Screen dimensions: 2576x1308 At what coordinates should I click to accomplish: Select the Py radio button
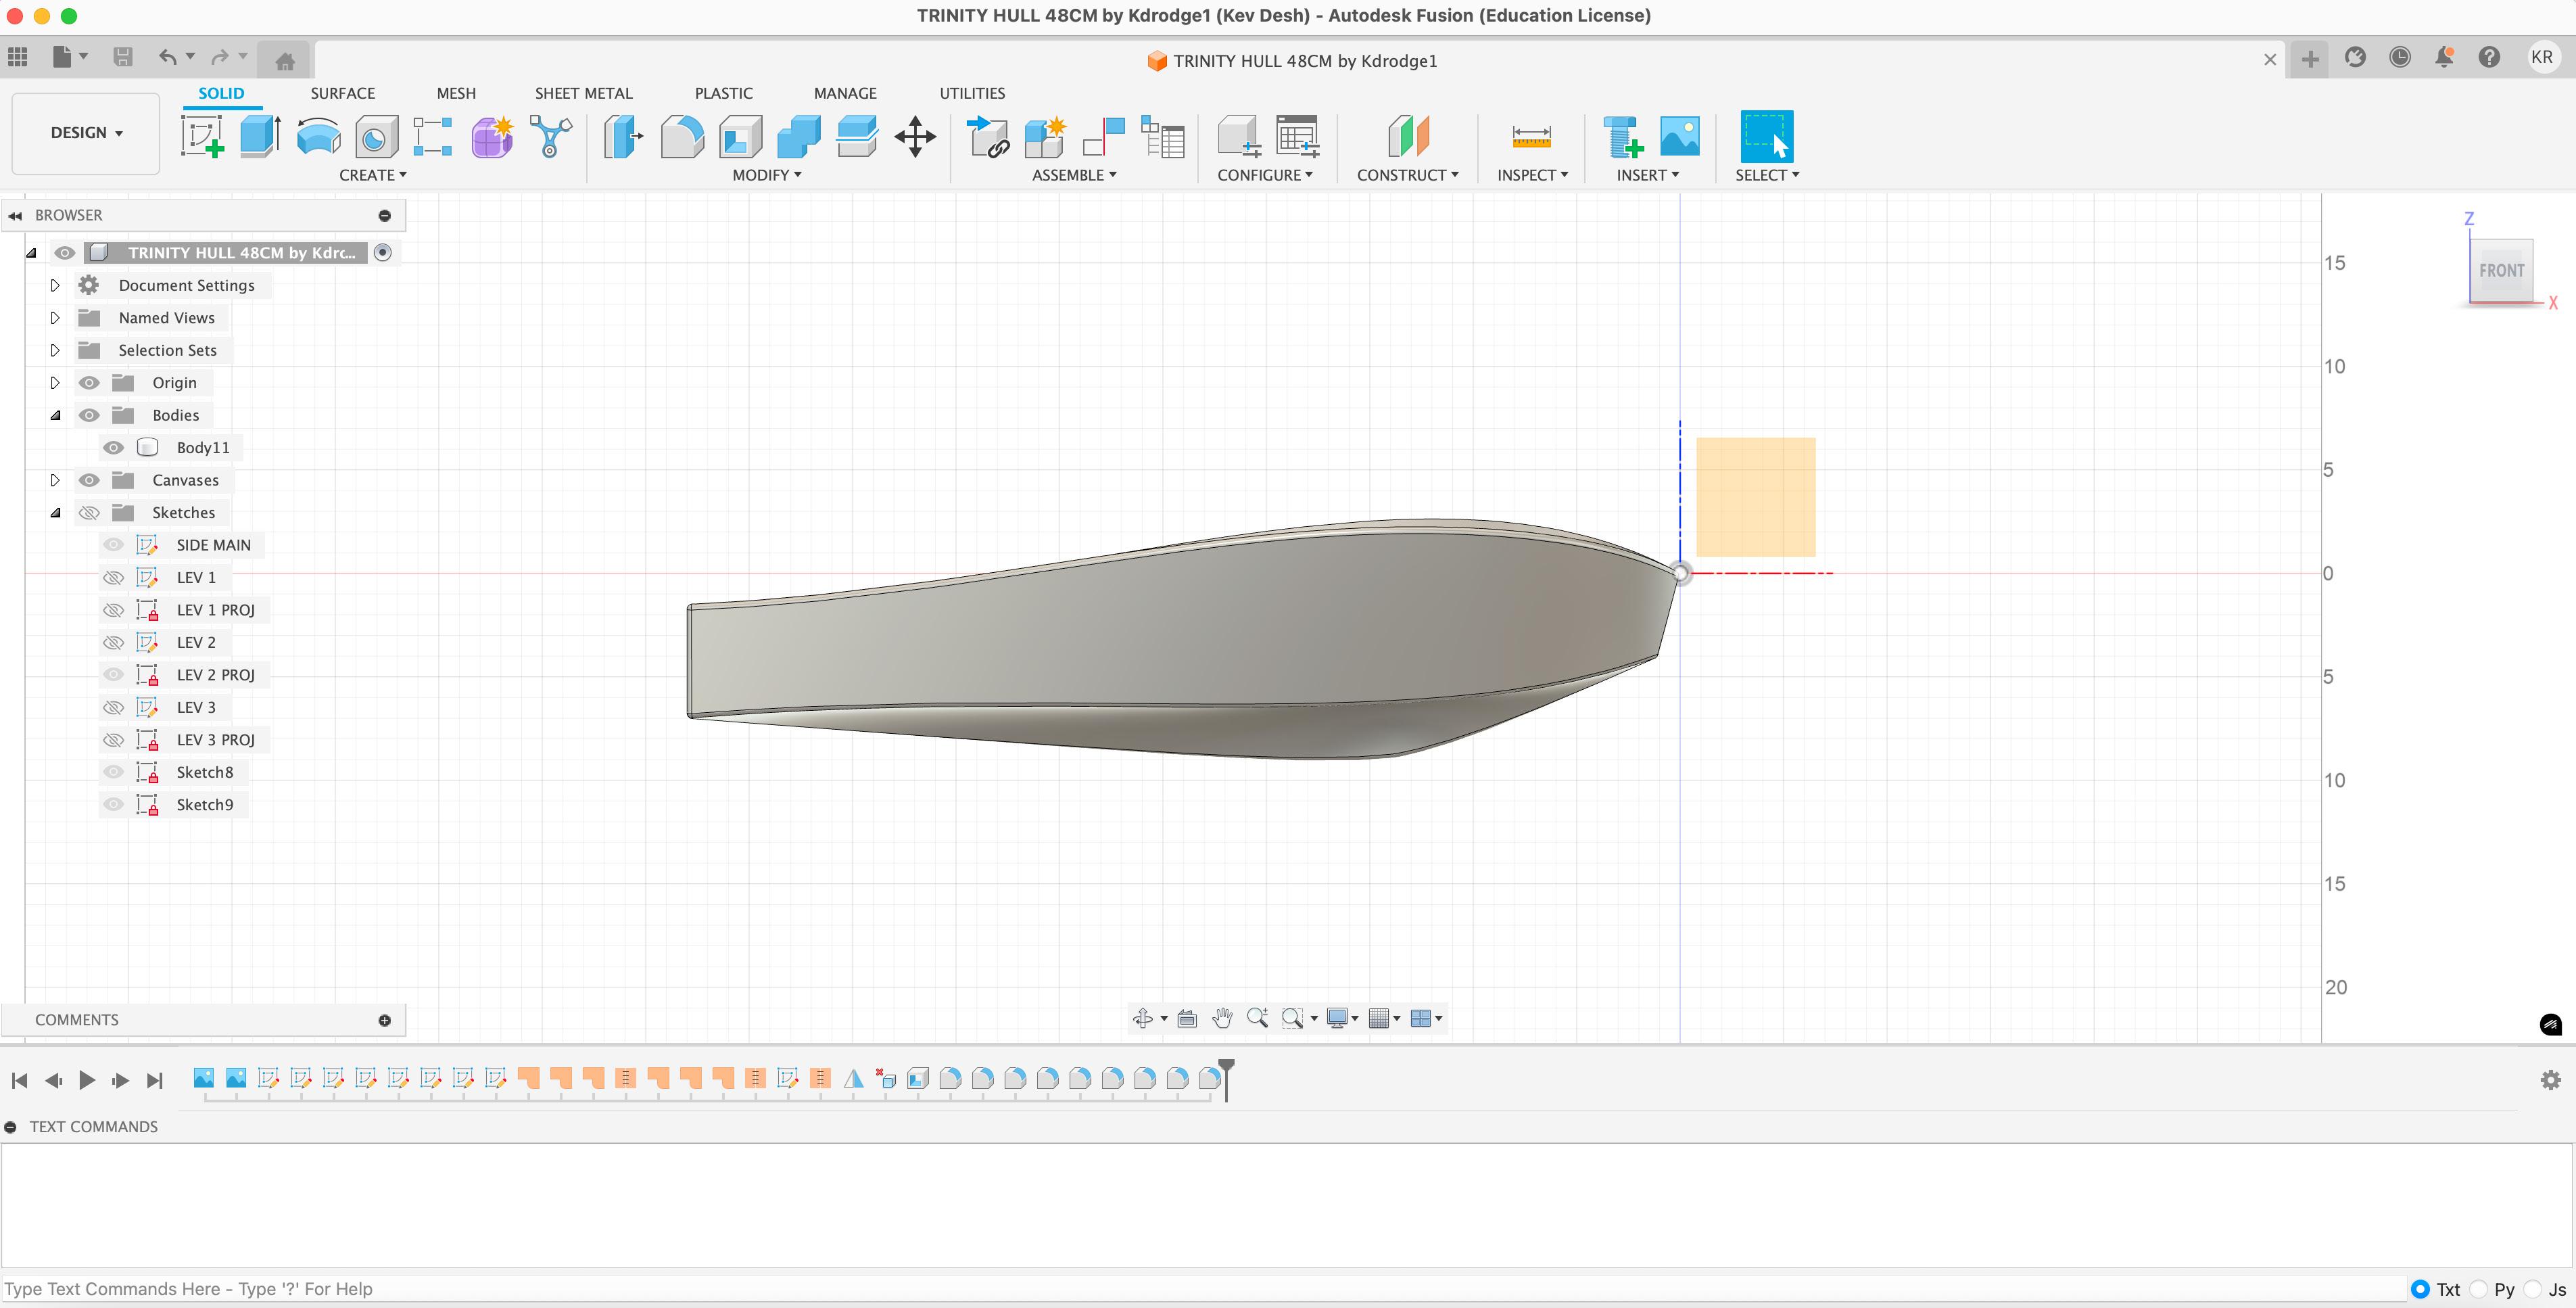tap(2478, 1289)
